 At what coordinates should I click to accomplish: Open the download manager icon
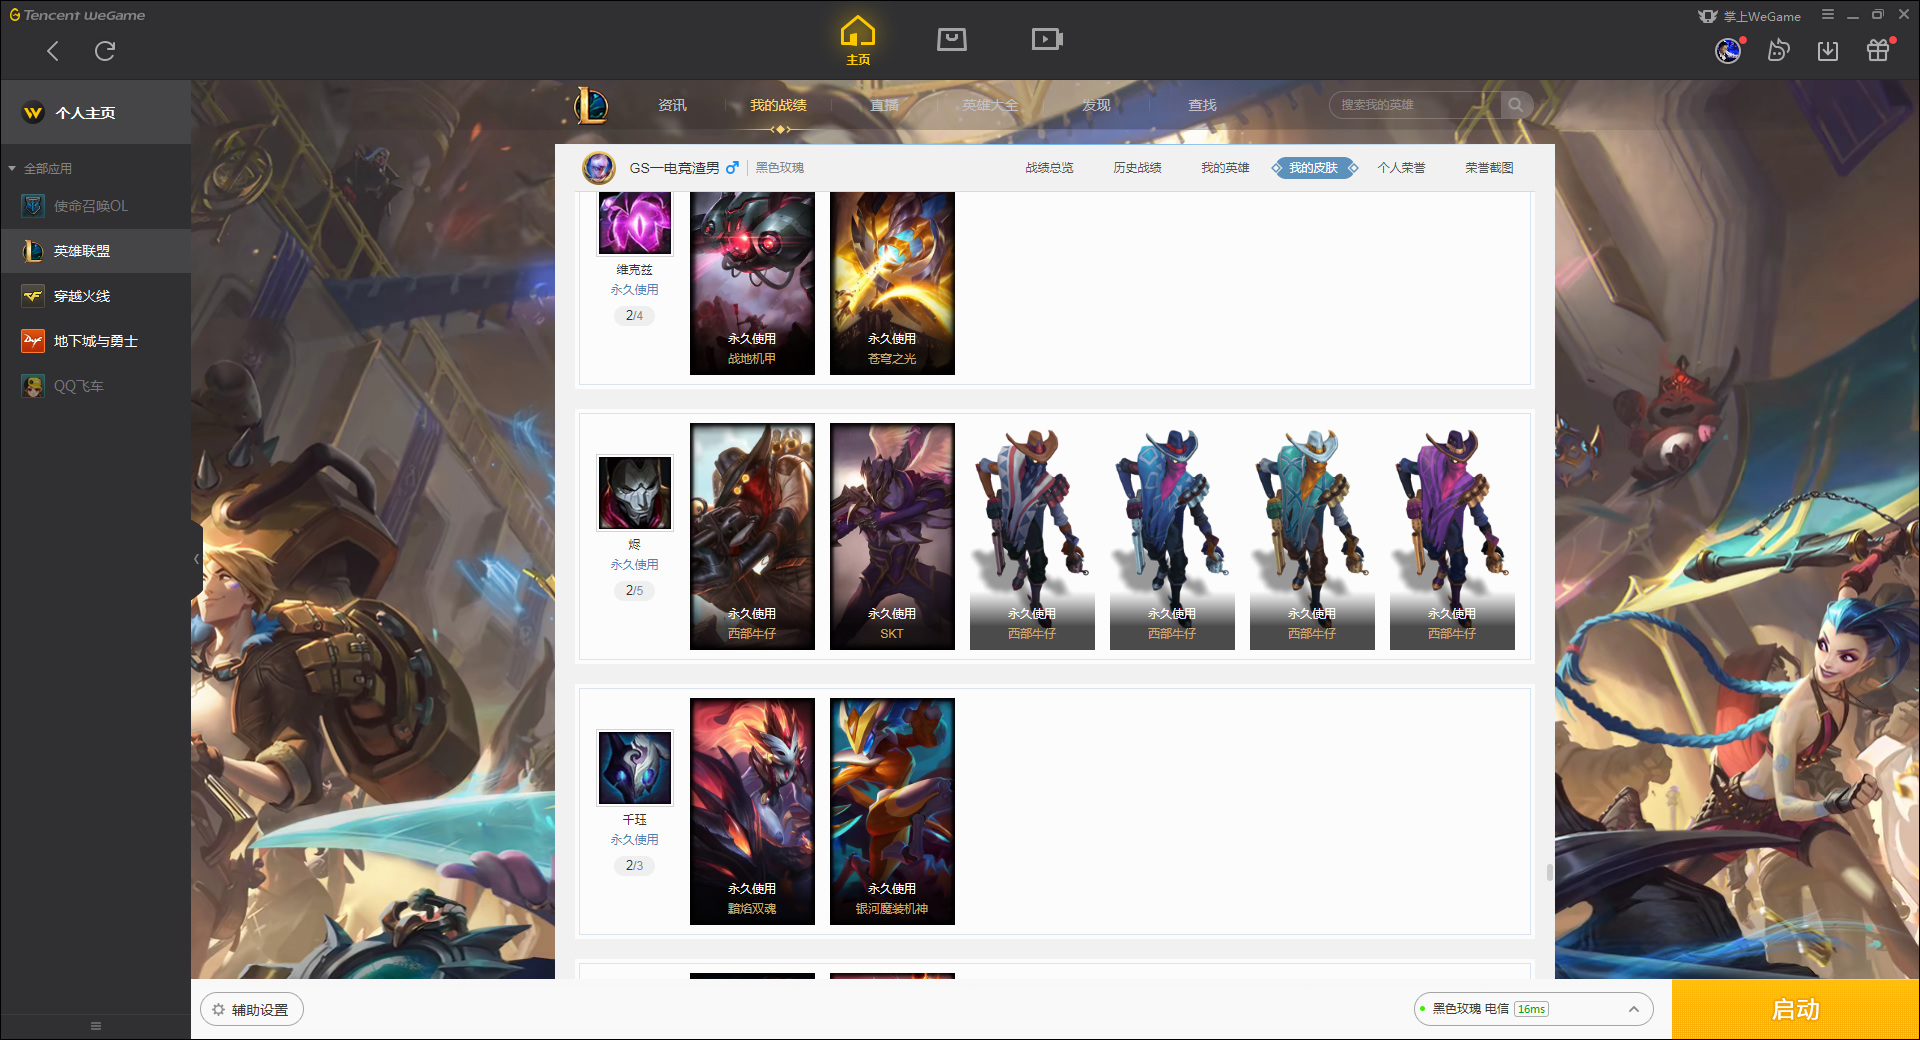point(1828,50)
